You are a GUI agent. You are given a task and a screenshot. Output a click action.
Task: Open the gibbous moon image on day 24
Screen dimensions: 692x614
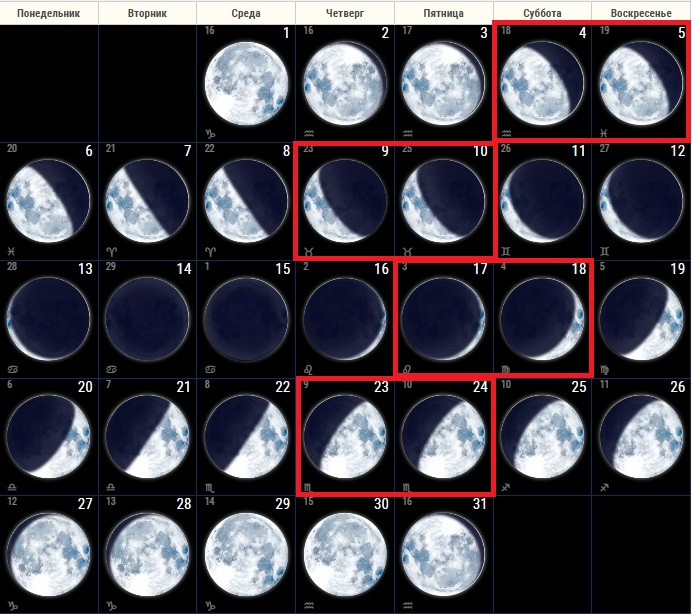[444, 437]
